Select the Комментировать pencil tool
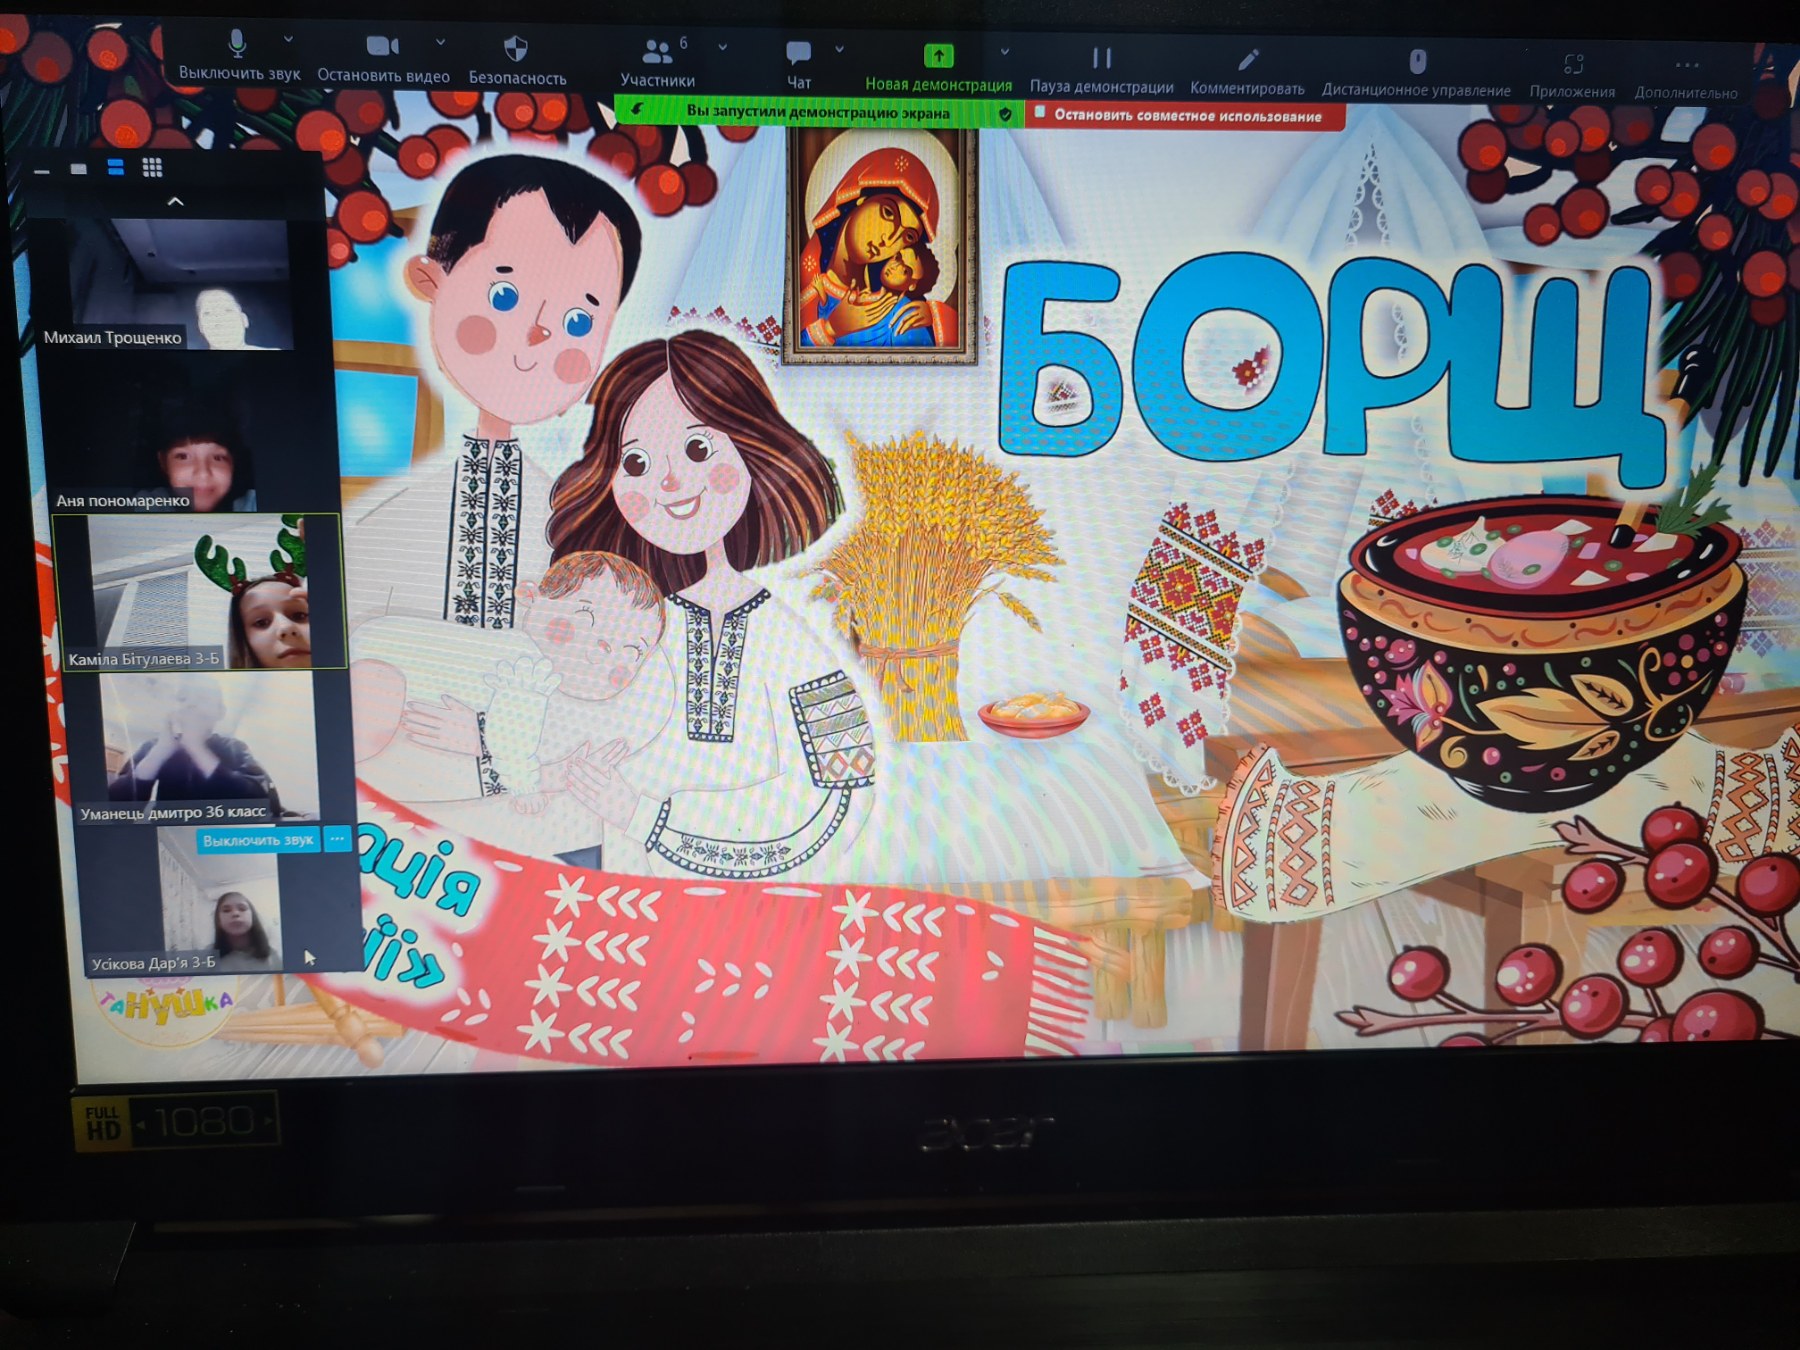Viewport: 1800px width, 1350px height. (1247, 62)
